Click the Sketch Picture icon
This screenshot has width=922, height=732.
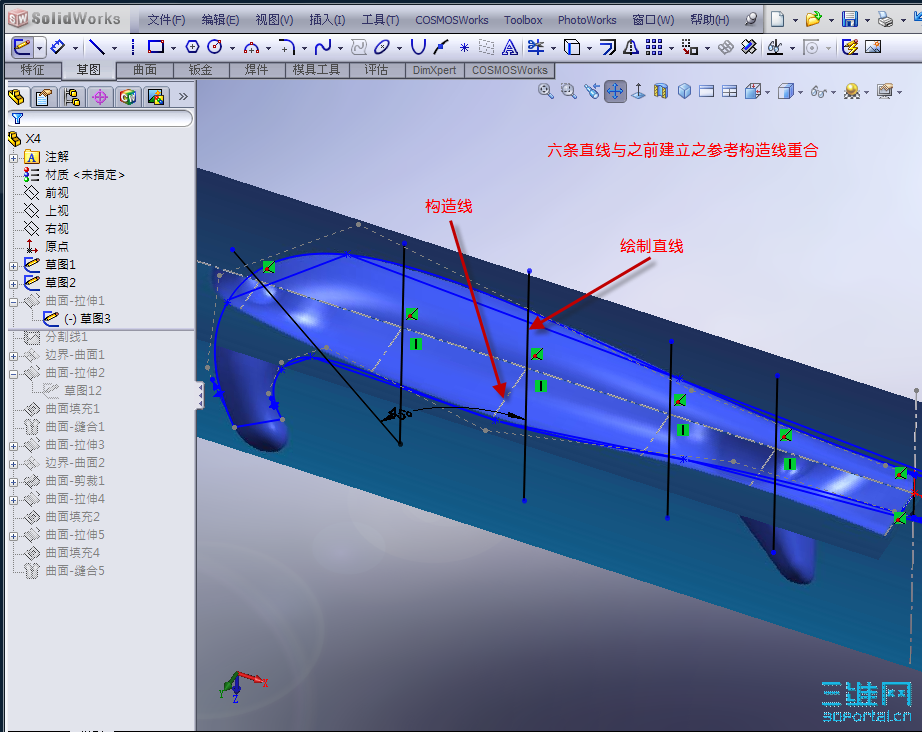[x=873, y=46]
